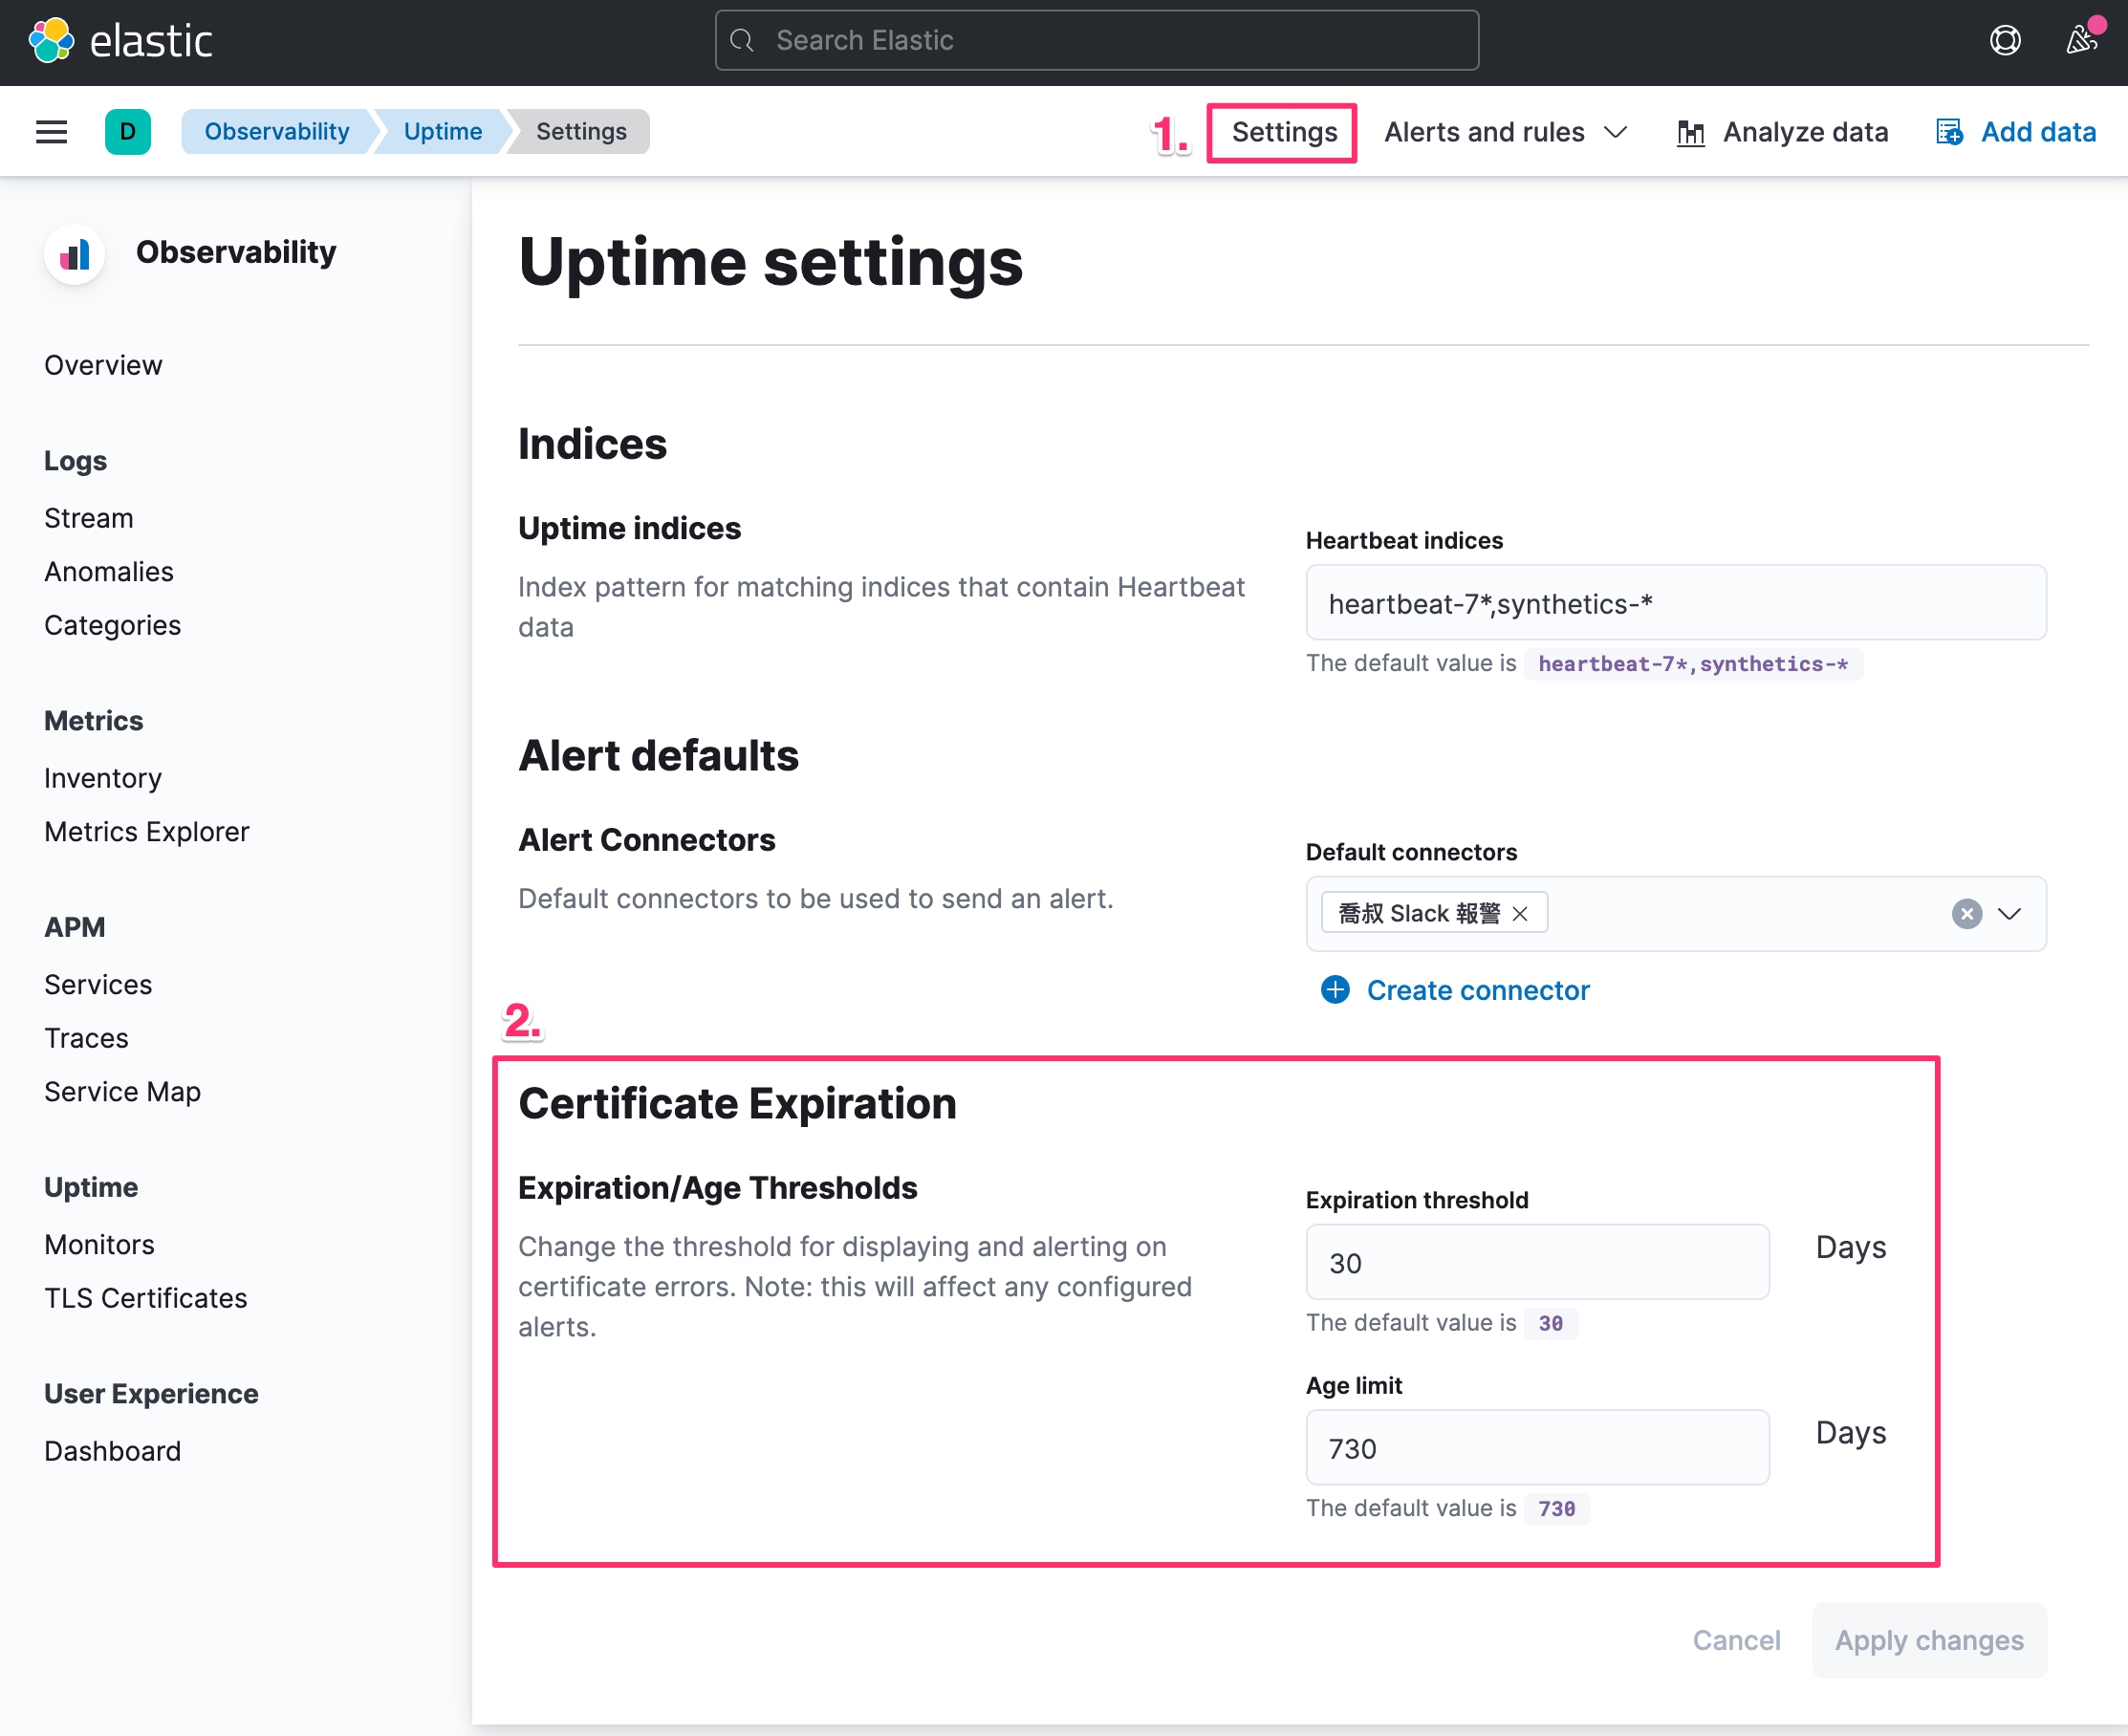Toggle the hamburger navigation menu
The width and height of the screenshot is (2128, 1736).
click(51, 132)
